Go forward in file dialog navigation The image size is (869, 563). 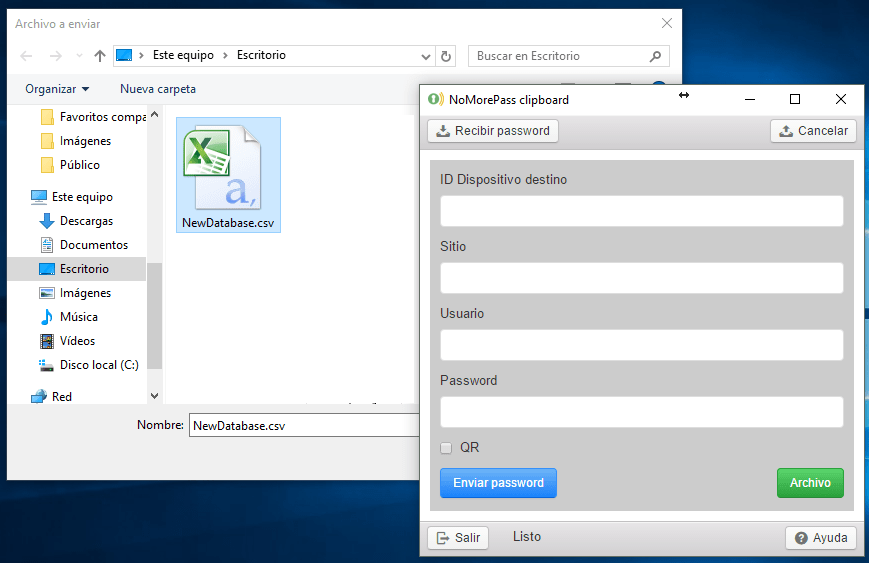(56, 56)
